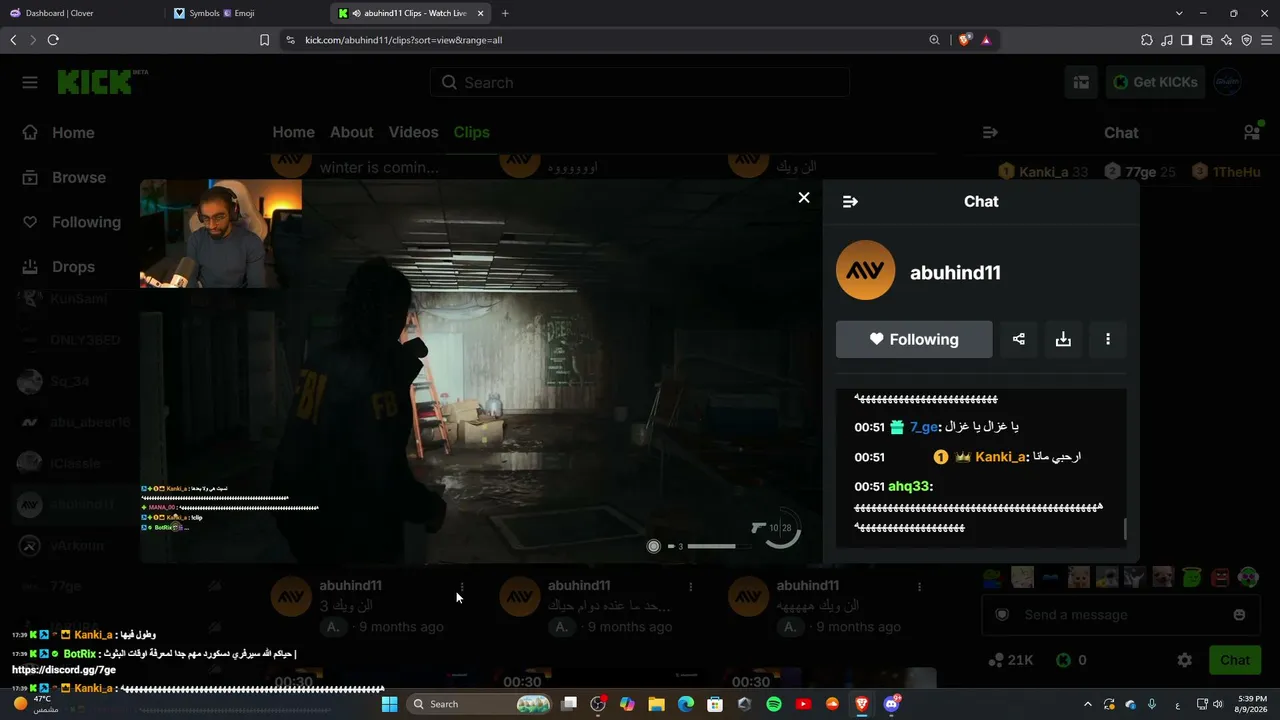Click the Kick search field

(640, 82)
